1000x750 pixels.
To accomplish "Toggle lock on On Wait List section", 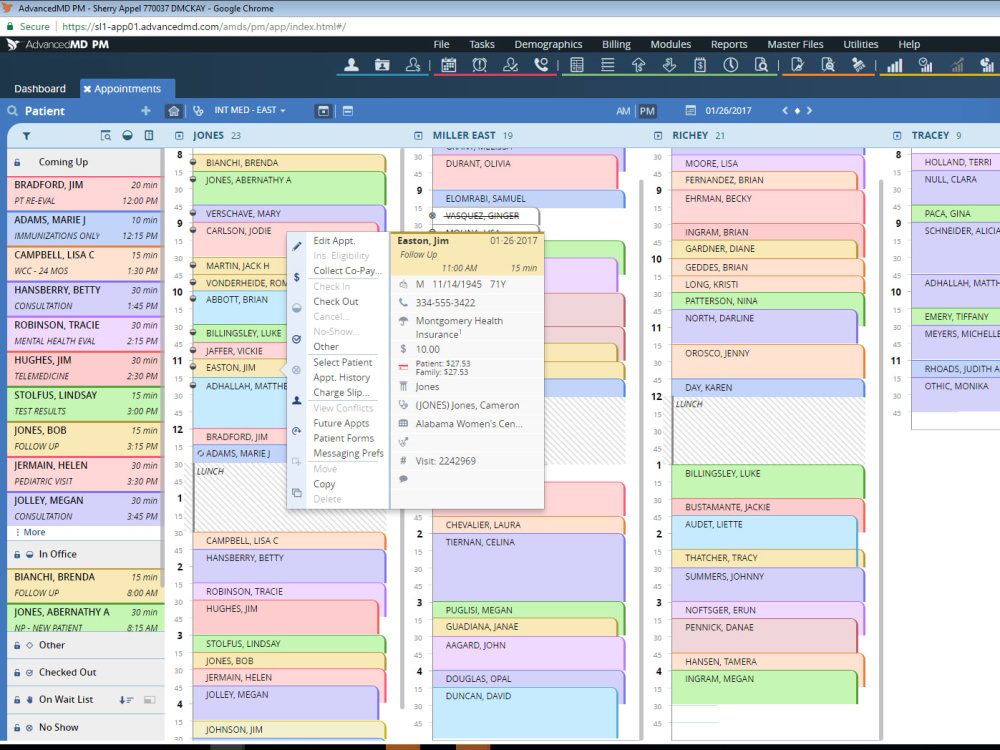I will (17, 700).
